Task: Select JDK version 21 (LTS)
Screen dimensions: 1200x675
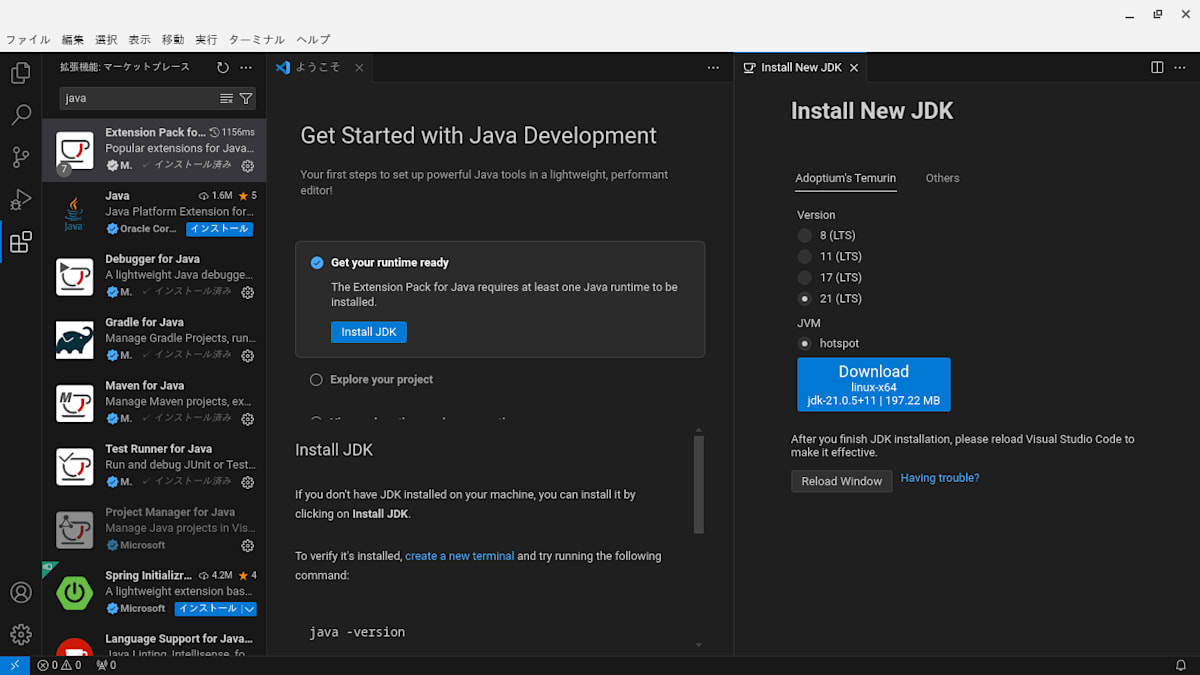Action: click(x=805, y=299)
